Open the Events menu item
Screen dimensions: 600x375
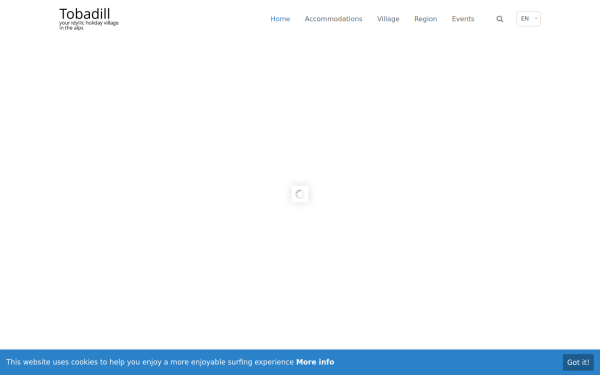pyautogui.click(x=463, y=19)
